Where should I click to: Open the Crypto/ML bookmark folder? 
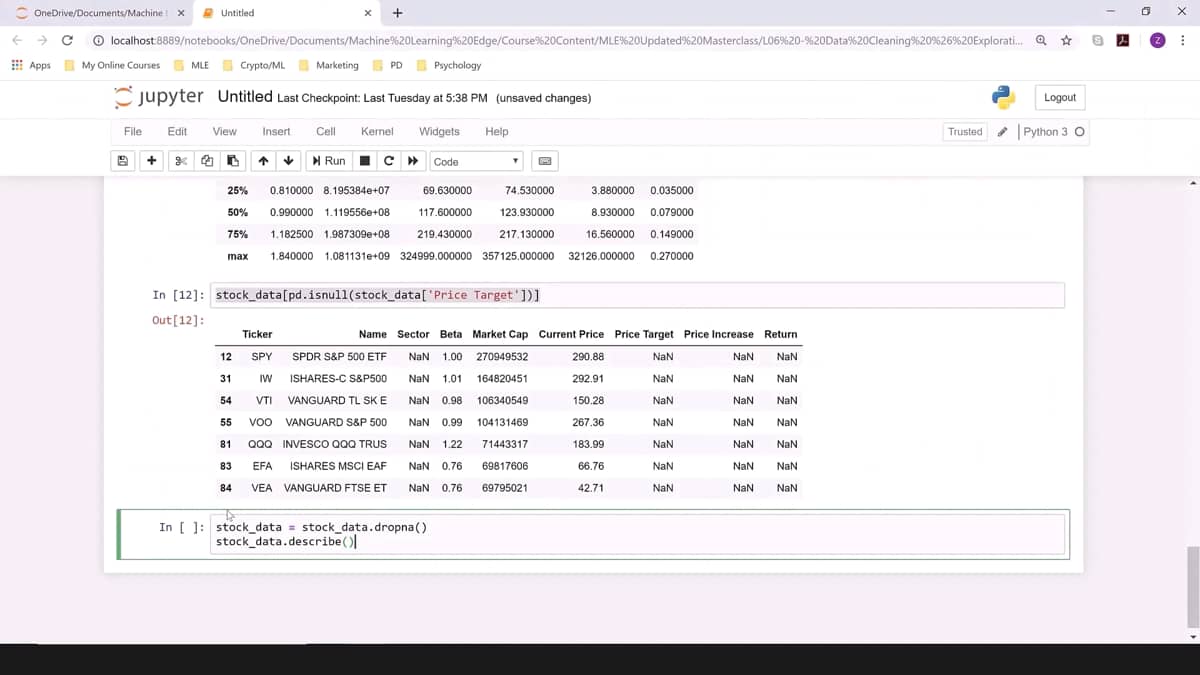coord(253,65)
